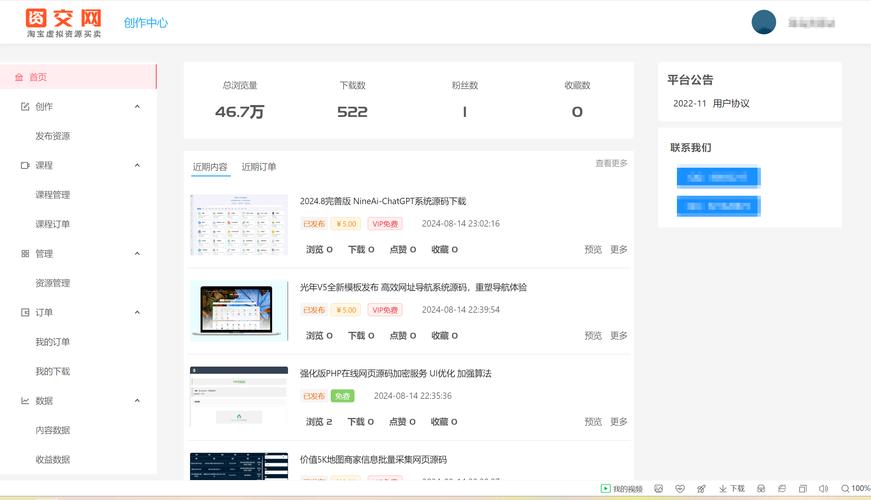Click the rocket accelerator icon in status bar
871x500 pixels.
coord(701,489)
